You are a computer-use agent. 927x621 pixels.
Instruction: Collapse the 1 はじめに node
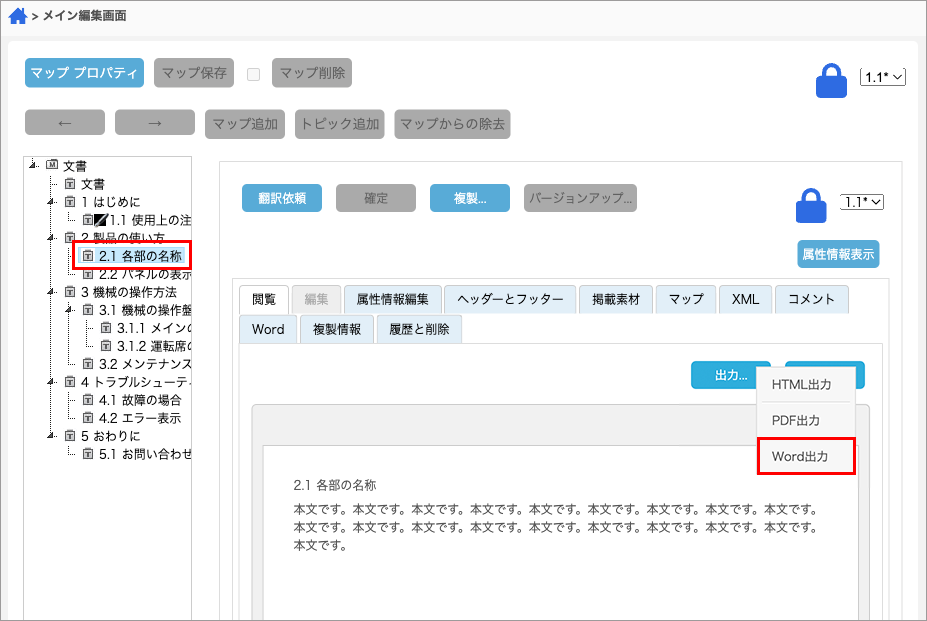(51, 202)
